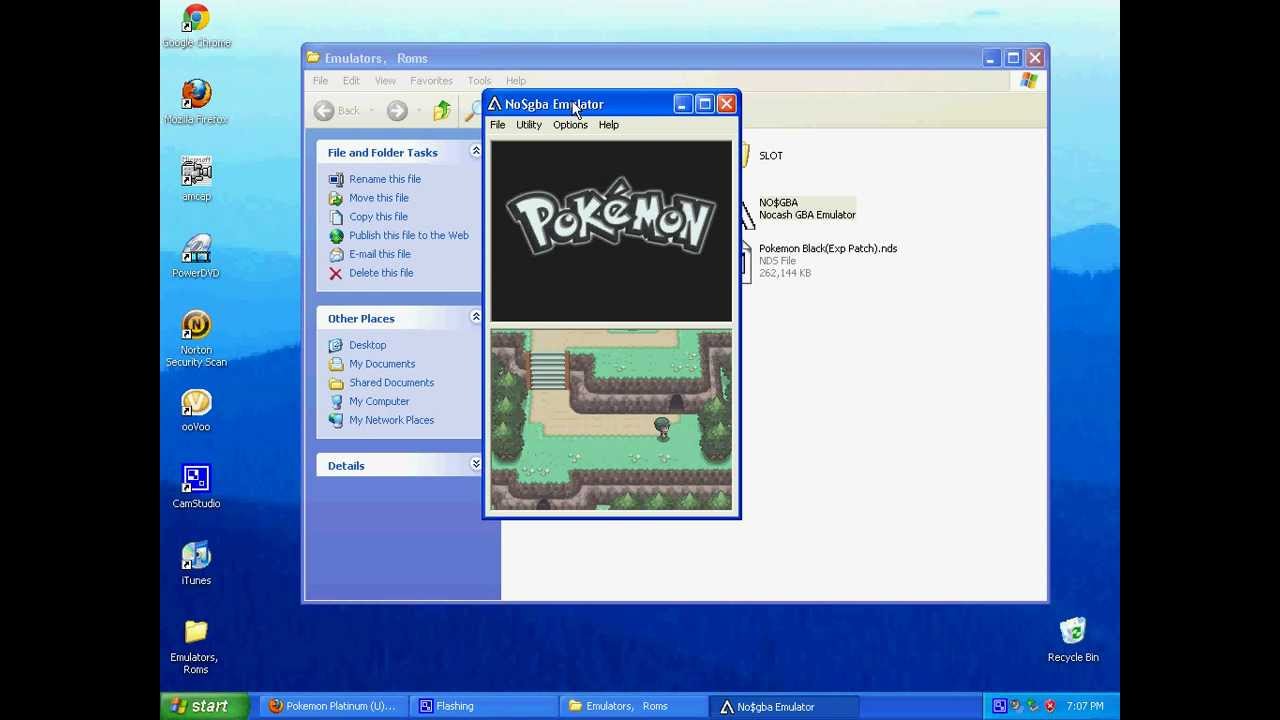Screen dimensions: 1280x720
Task: Click the Copy this file icon
Action: click(x=336, y=217)
